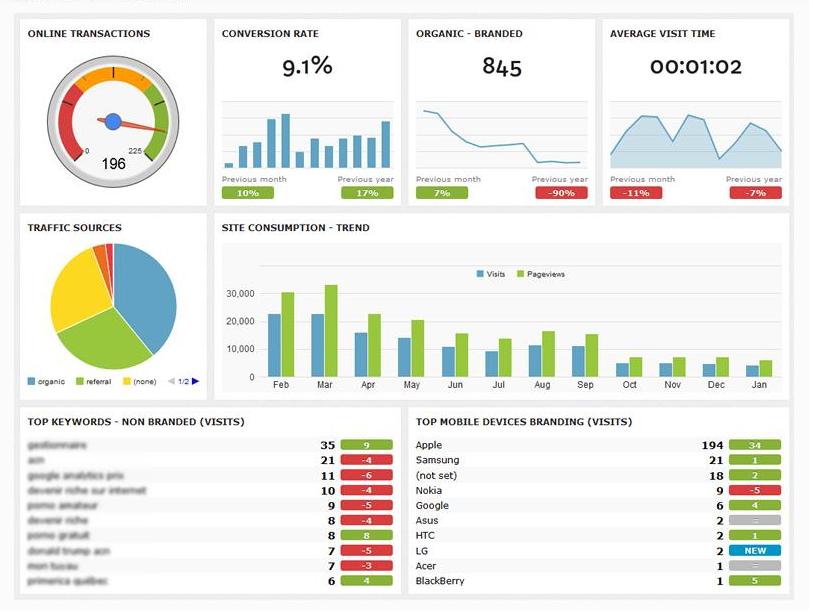Open the next legend page with the right arrow
813x616 pixels.
[195, 380]
